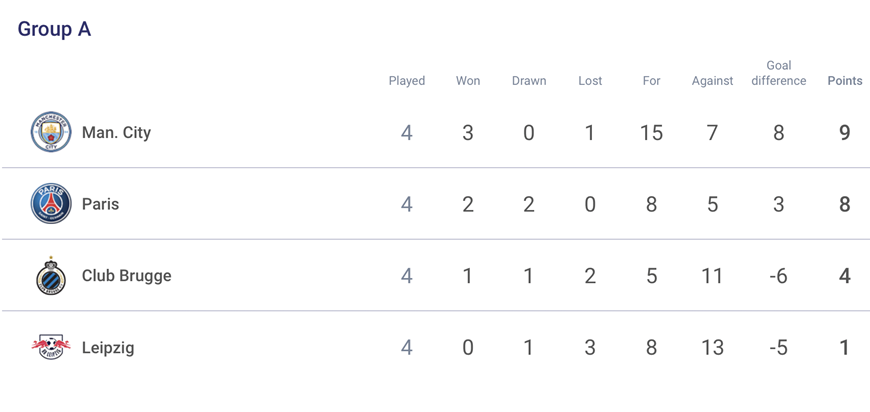
Task: Click the Played column header
Action: tap(407, 81)
